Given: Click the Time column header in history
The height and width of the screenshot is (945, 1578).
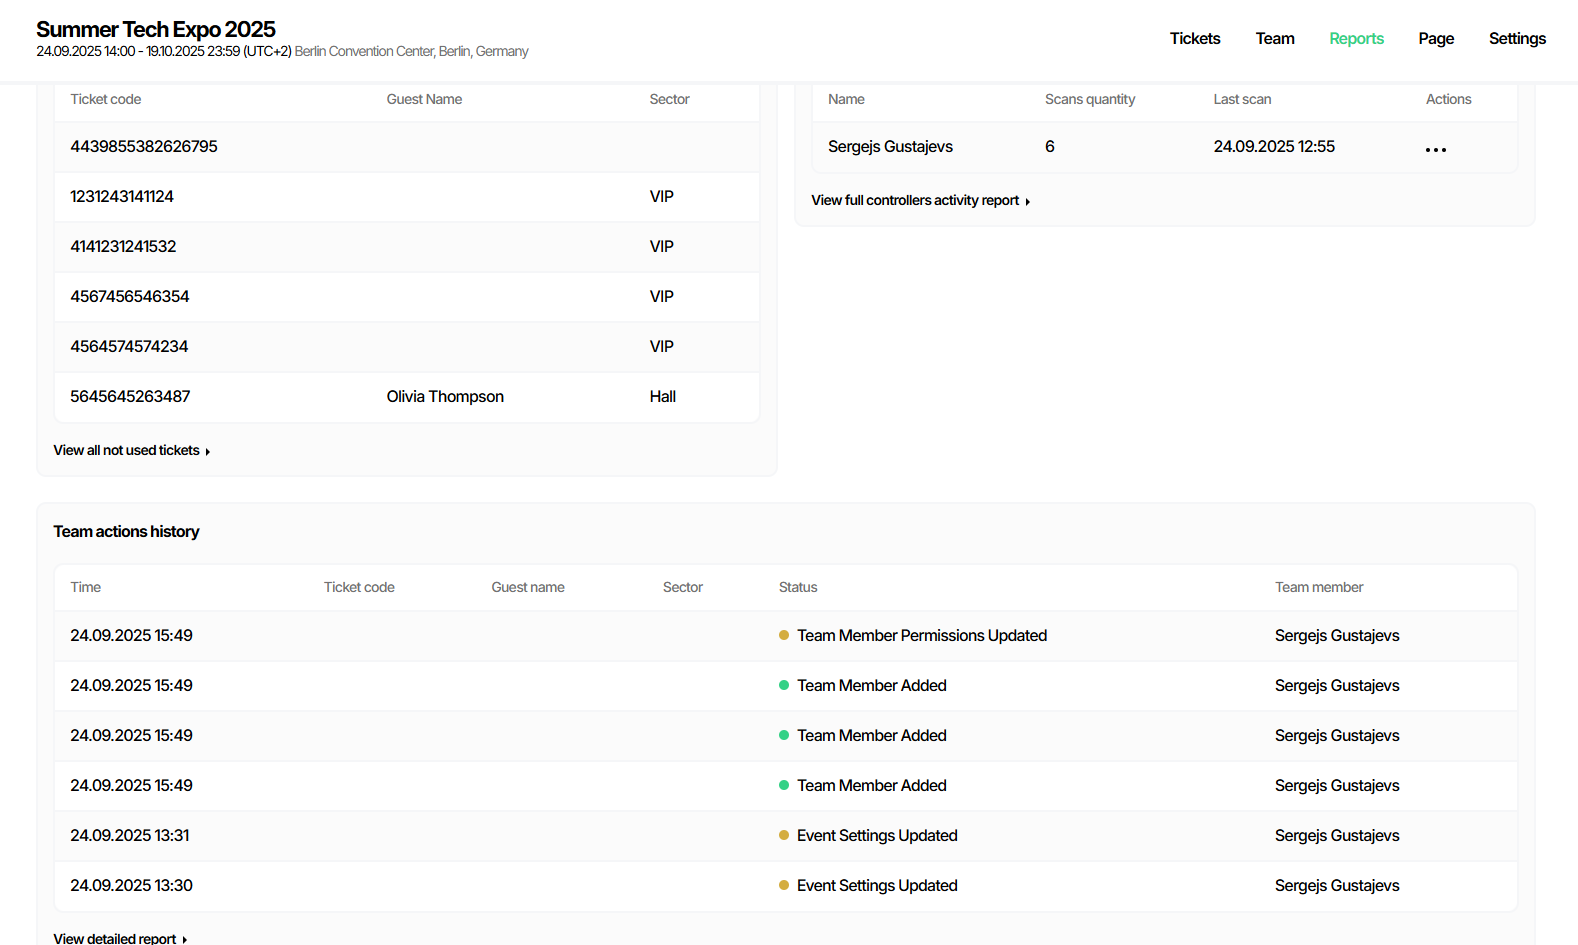Looking at the screenshot, I should pos(85,587).
